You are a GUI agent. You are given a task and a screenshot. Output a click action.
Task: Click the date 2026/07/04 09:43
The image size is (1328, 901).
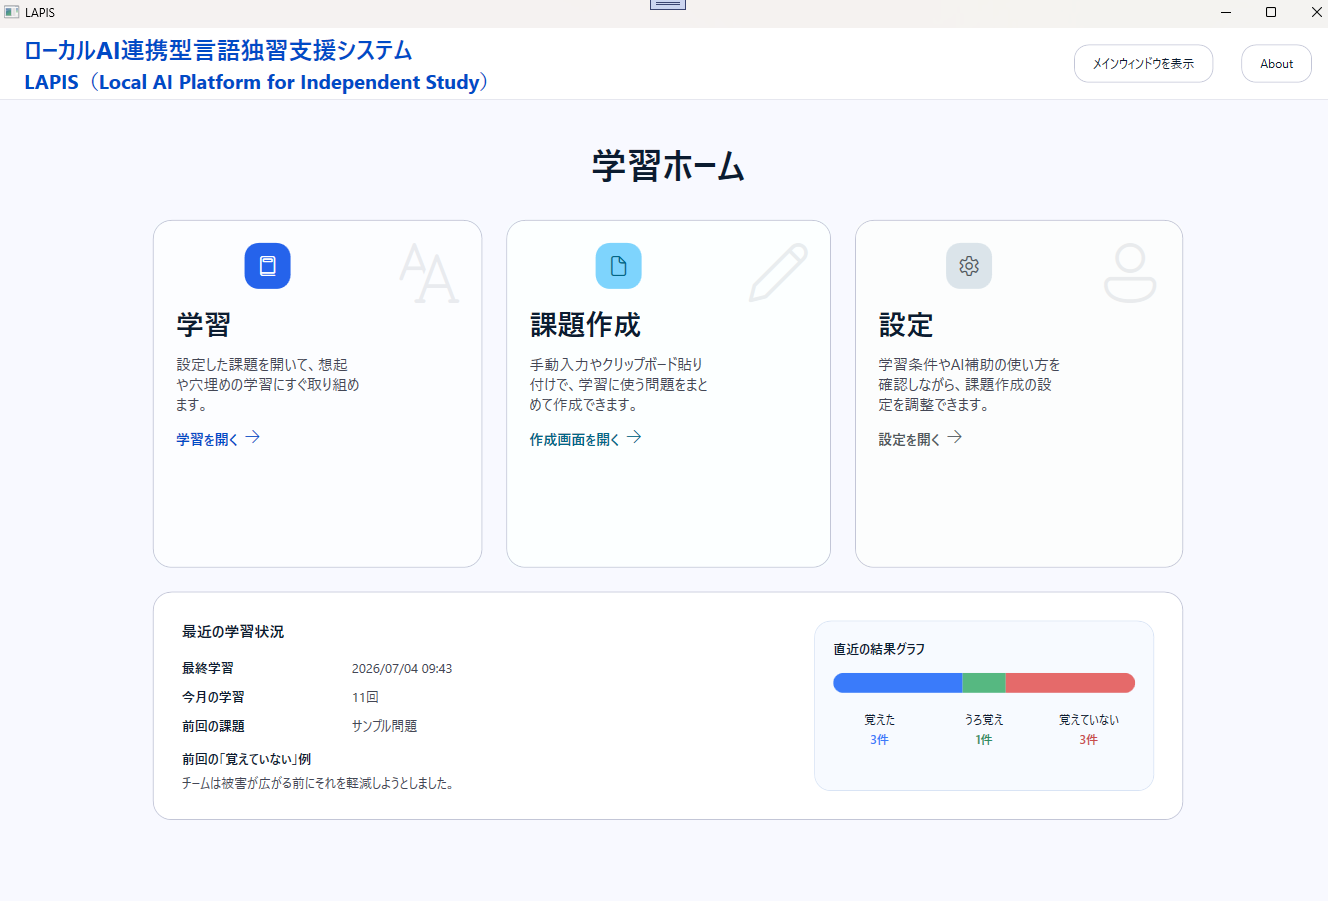(402, 669)
